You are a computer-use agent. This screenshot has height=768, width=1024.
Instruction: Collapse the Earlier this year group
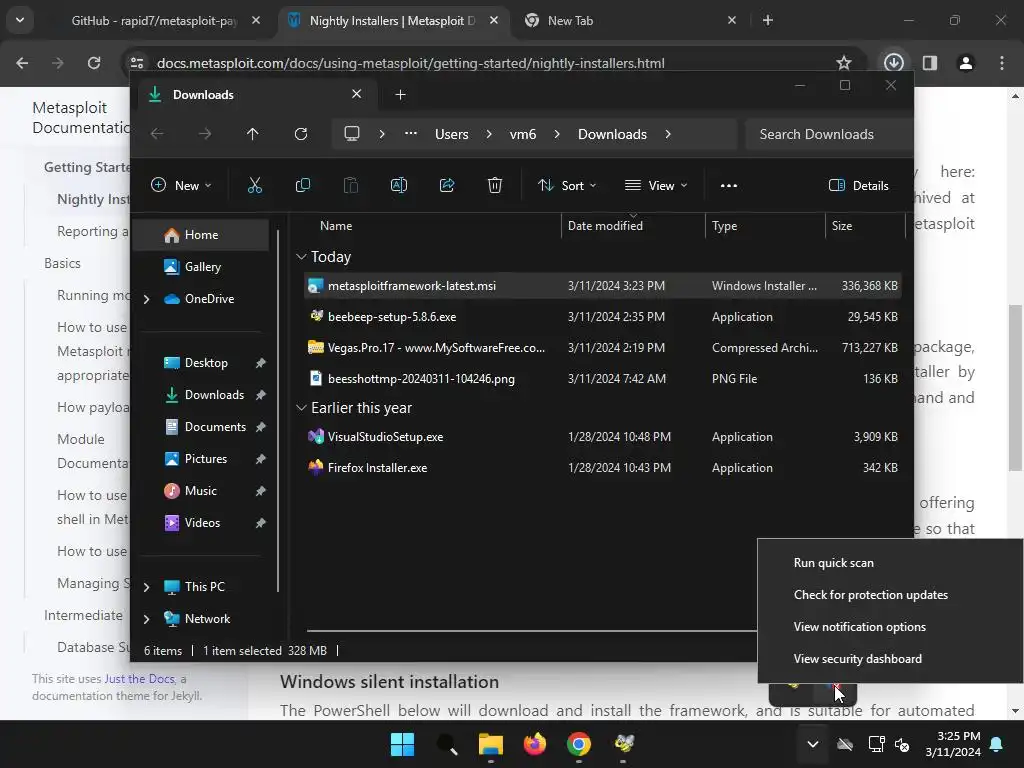point(301,408)
